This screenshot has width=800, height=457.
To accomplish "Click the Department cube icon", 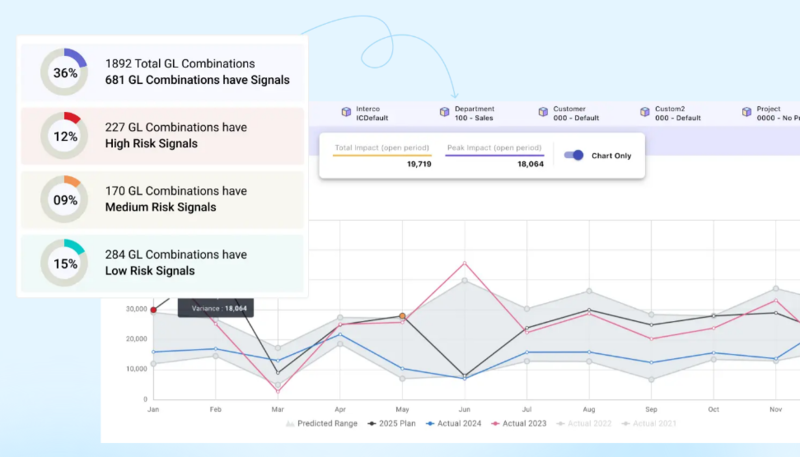I will tap(444, 113).
